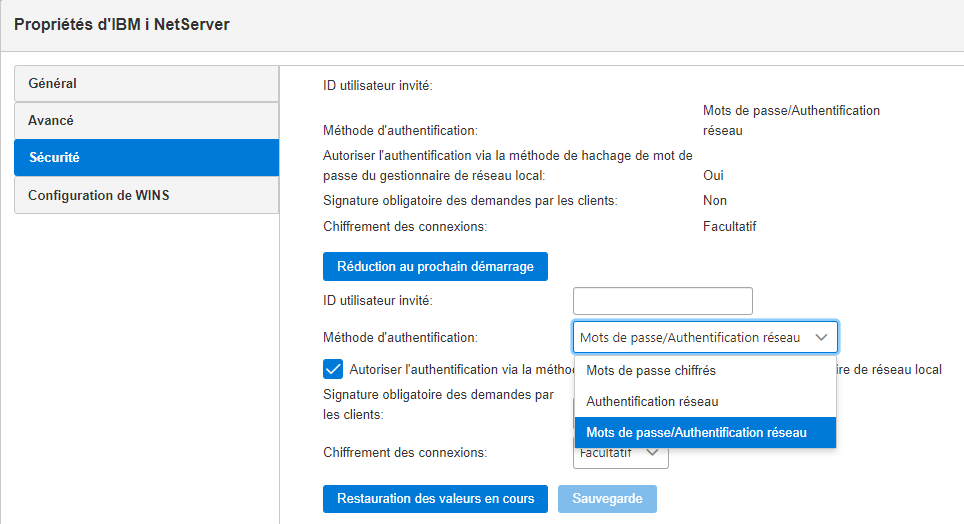The height and width of the screenshot is (524, 964).
Task: Click the Sauvegarde button
Action: [607, 499]
